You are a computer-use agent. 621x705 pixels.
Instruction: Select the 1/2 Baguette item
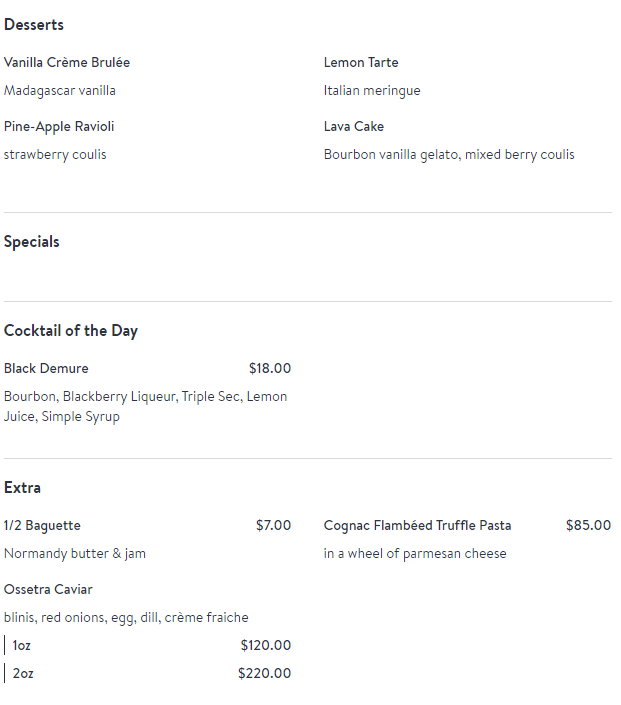pyautogui.click(x=42, y=526)
